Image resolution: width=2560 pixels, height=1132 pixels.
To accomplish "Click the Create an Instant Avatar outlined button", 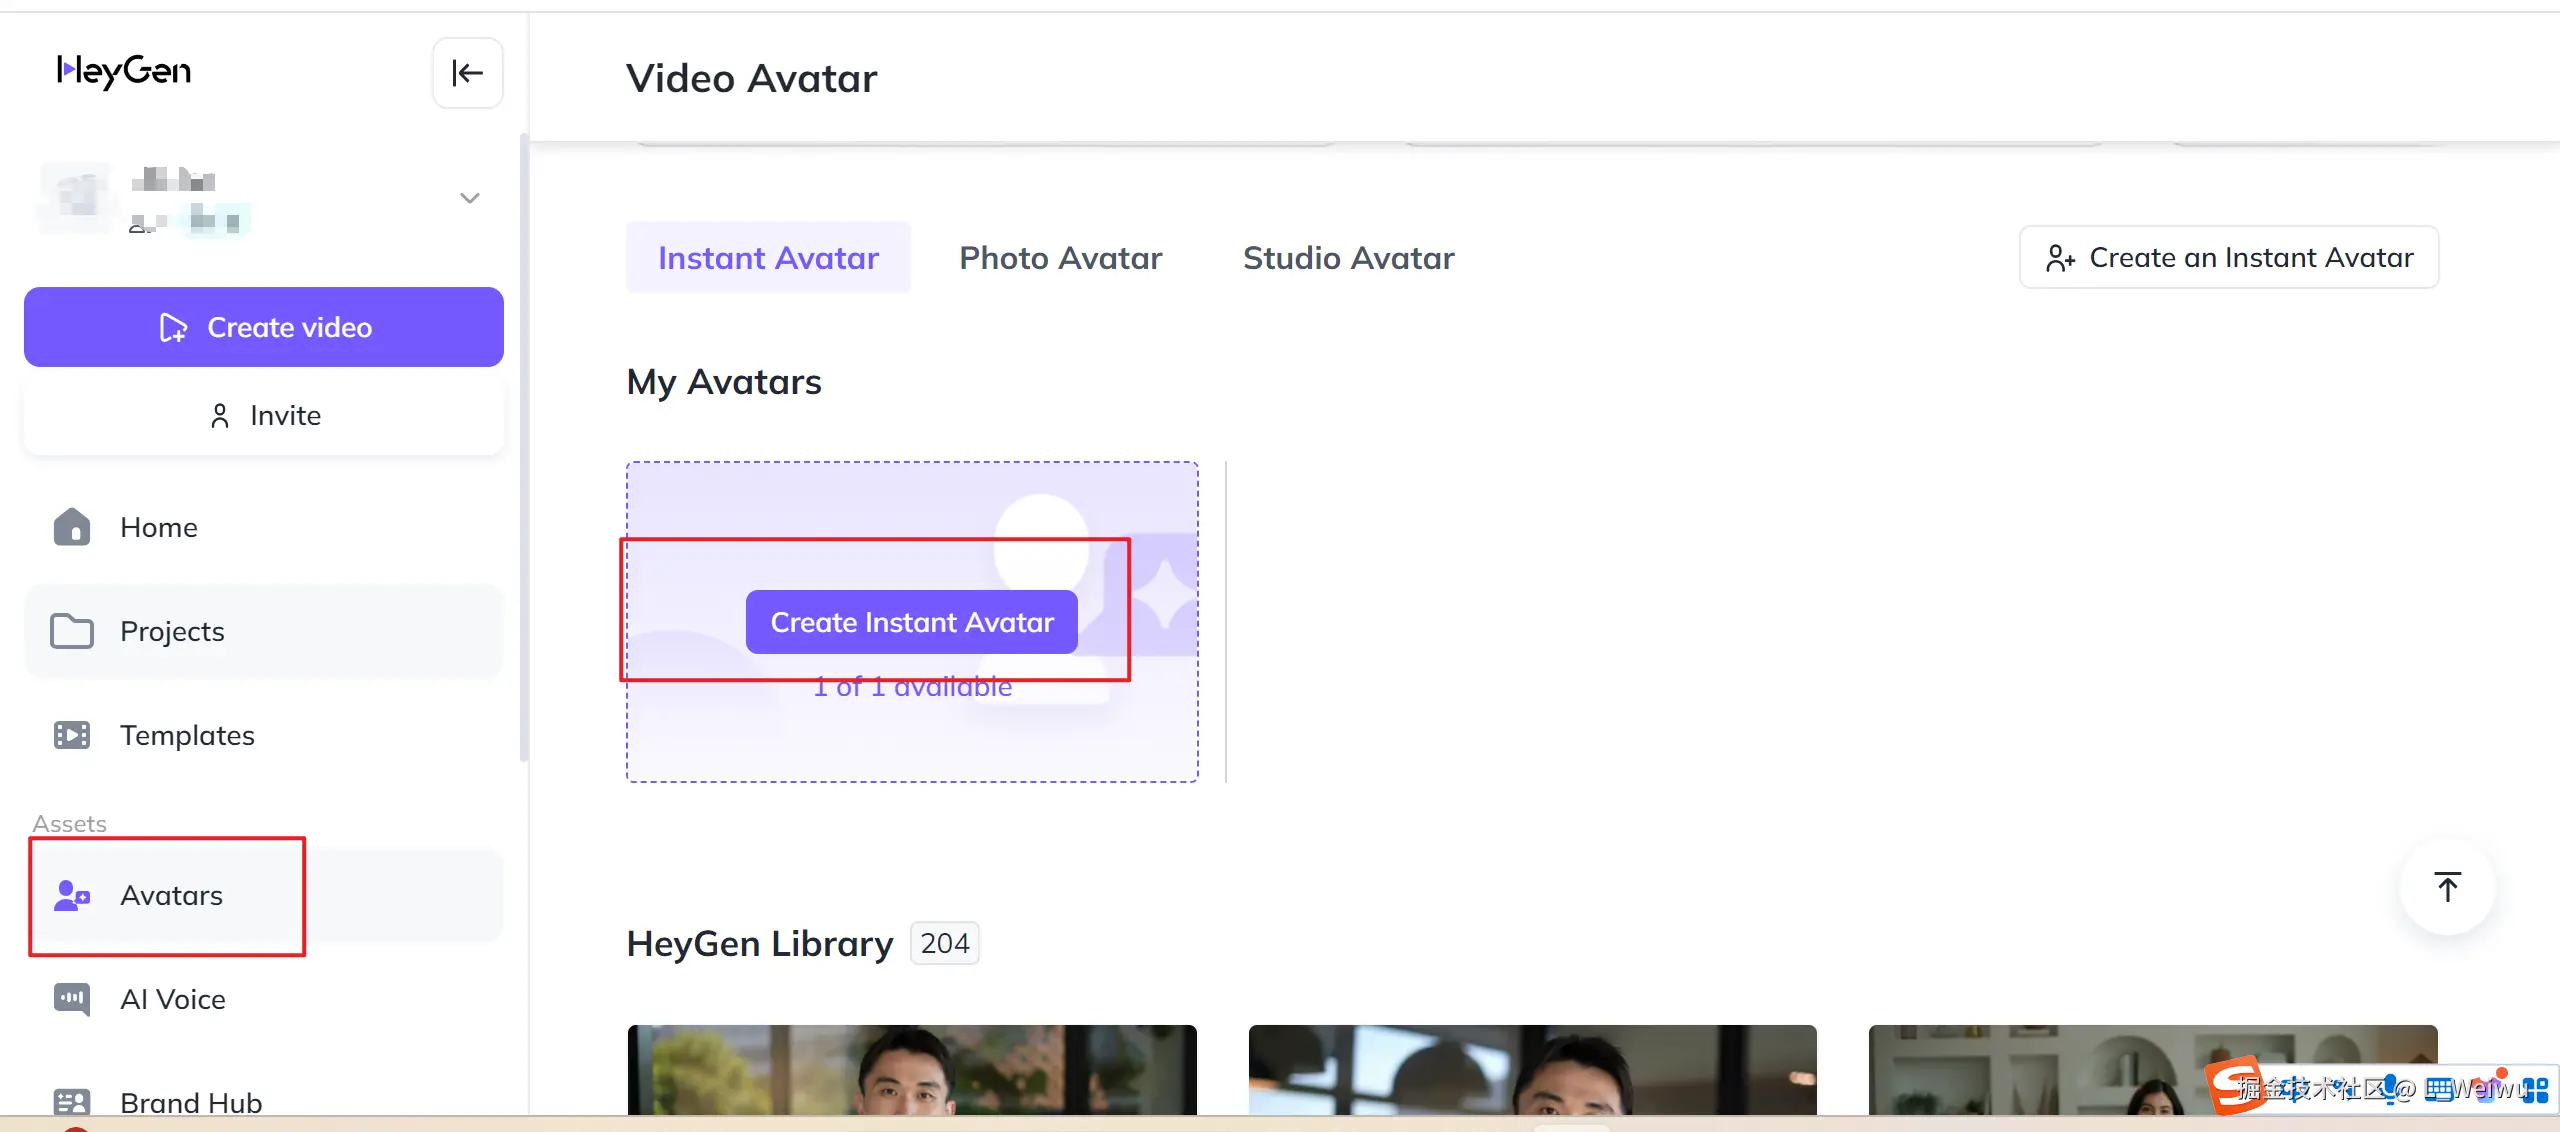I will pos(2229,257).
